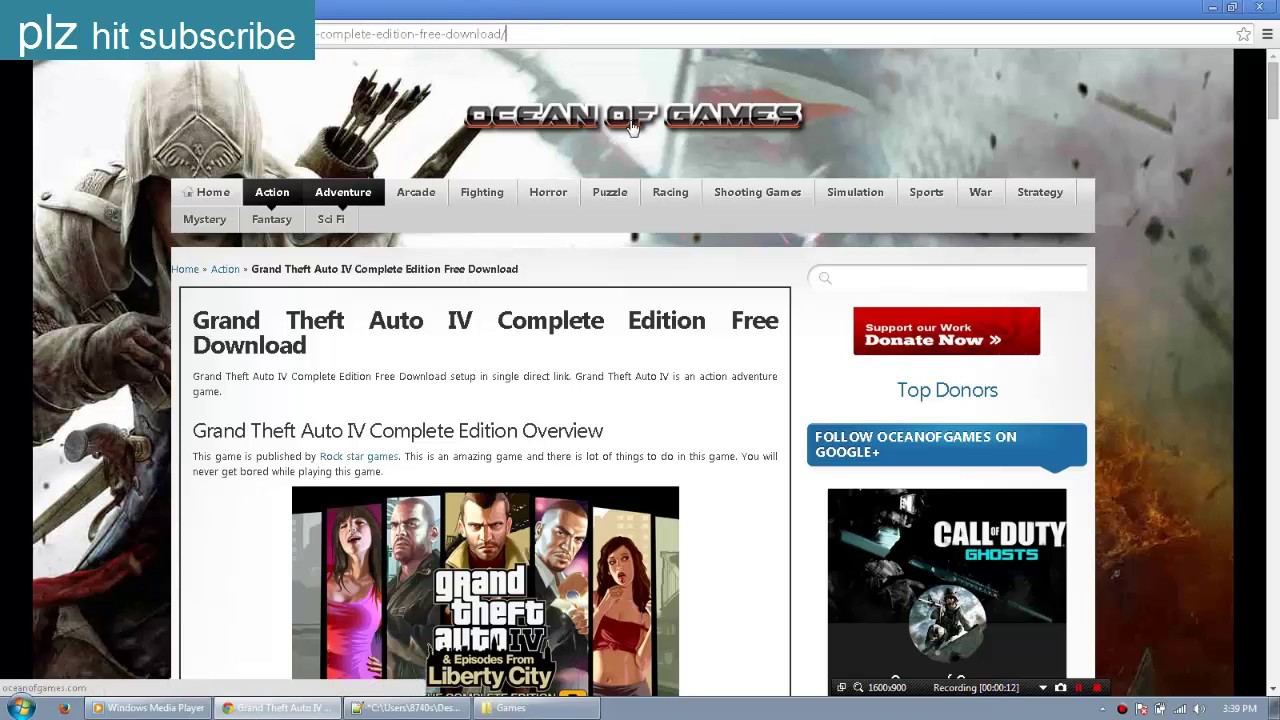
Task: Open the Windows Start button
Action: coord(20,708)
